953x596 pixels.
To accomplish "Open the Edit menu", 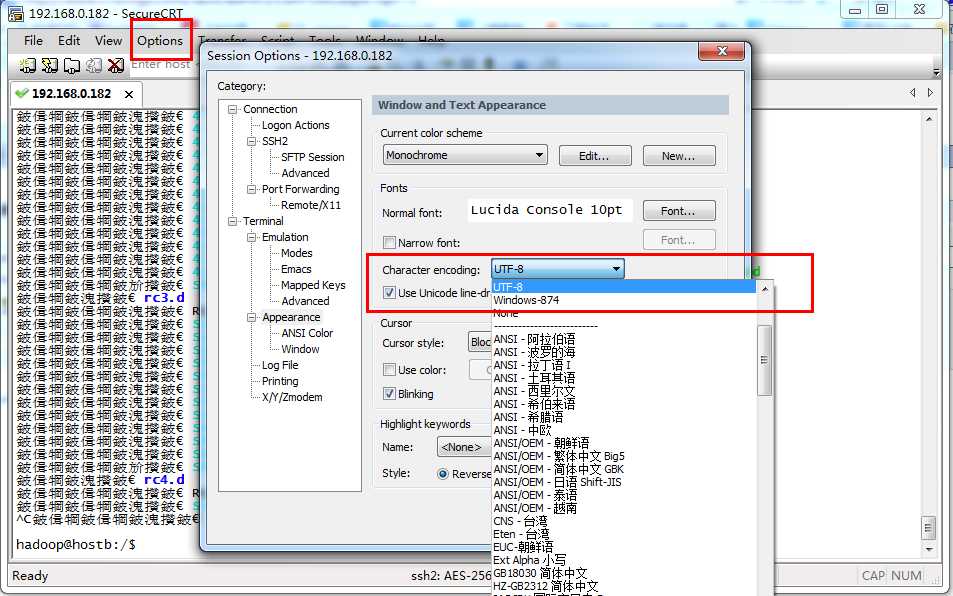I will point(69,41).
